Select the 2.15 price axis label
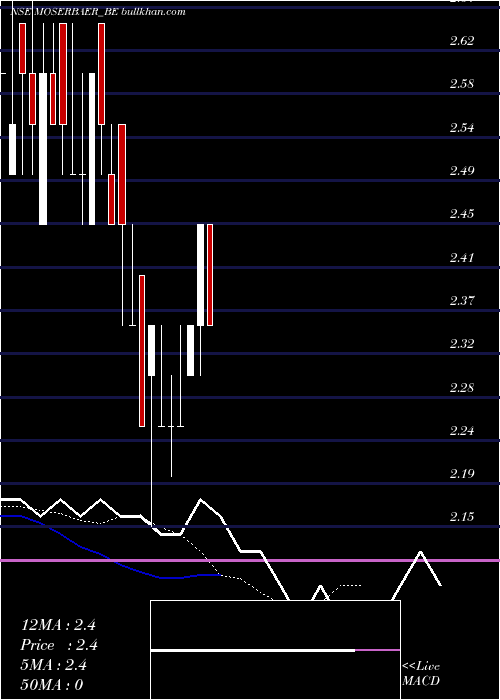The height and width of the screenshot is (700, 500). 462,517
